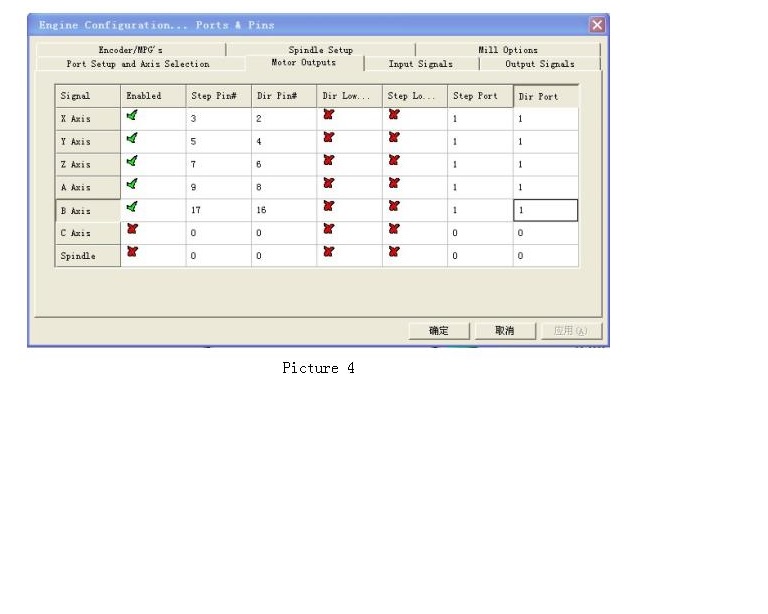Open the Spindle Setup tab
This screenshot has height=614, width=768.
pyautogui.click(x=320, y=50)
